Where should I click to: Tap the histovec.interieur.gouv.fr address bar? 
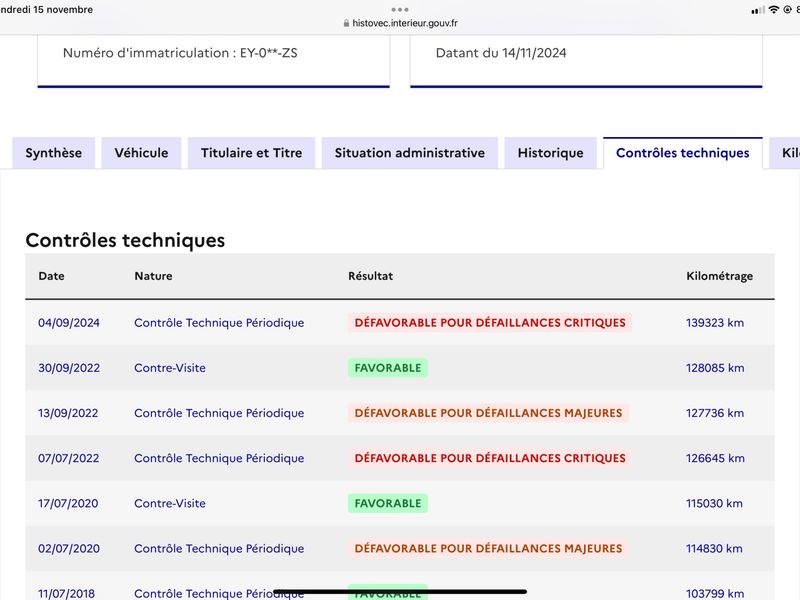point(400,23)
